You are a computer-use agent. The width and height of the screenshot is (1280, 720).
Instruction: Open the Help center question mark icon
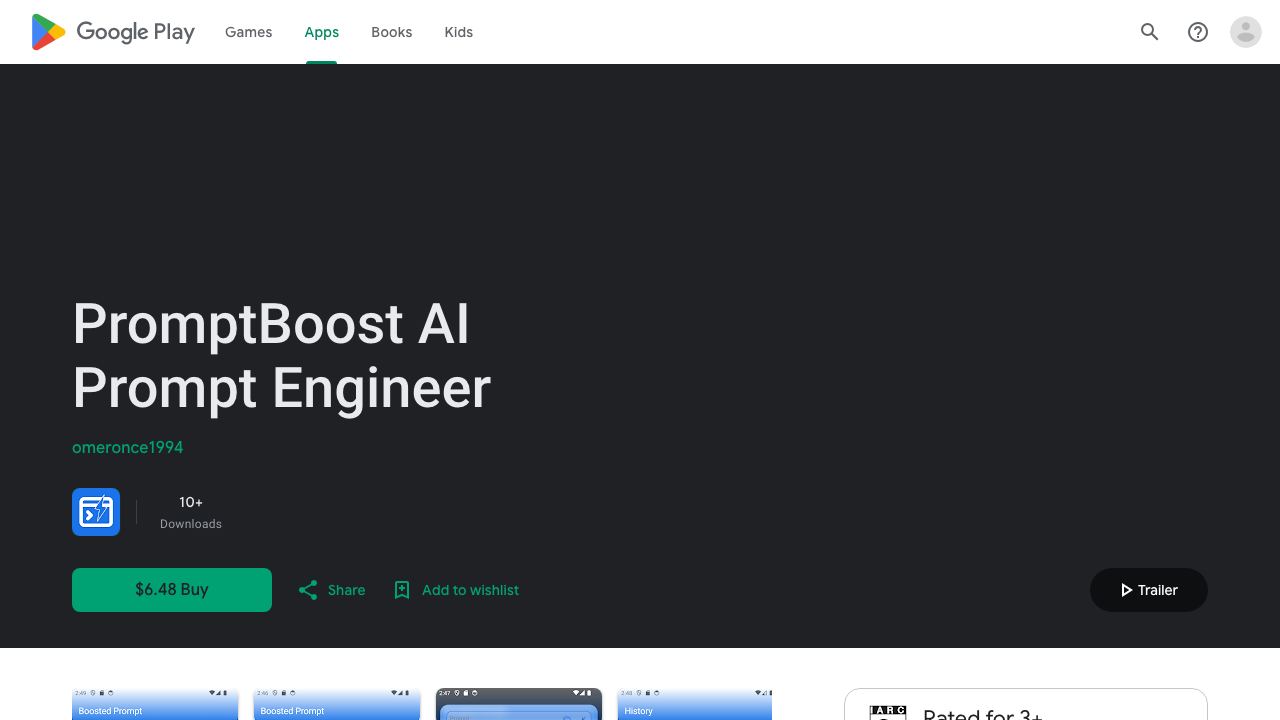tap(1198, 32)
